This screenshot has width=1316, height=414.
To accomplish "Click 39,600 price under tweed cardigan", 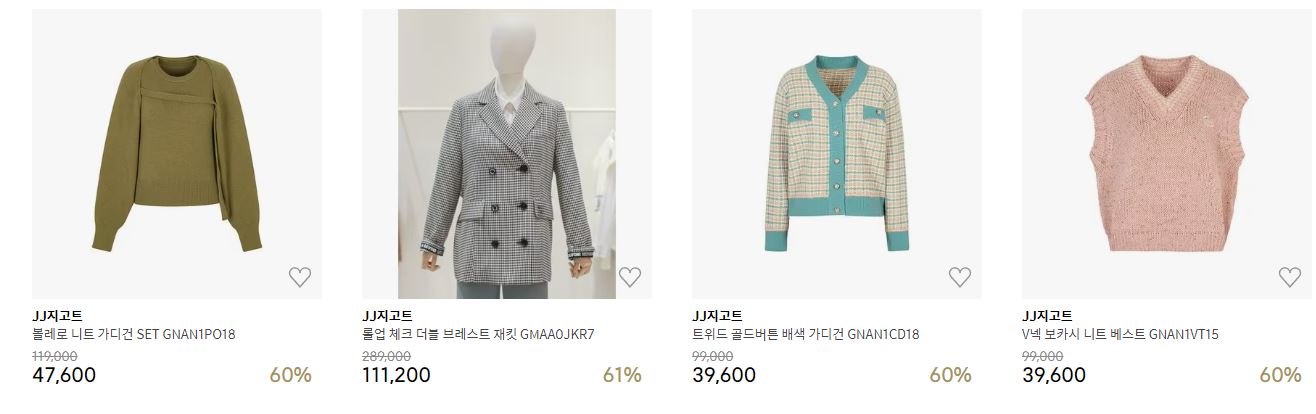I will pyautogui.click(x=724, y=375).
